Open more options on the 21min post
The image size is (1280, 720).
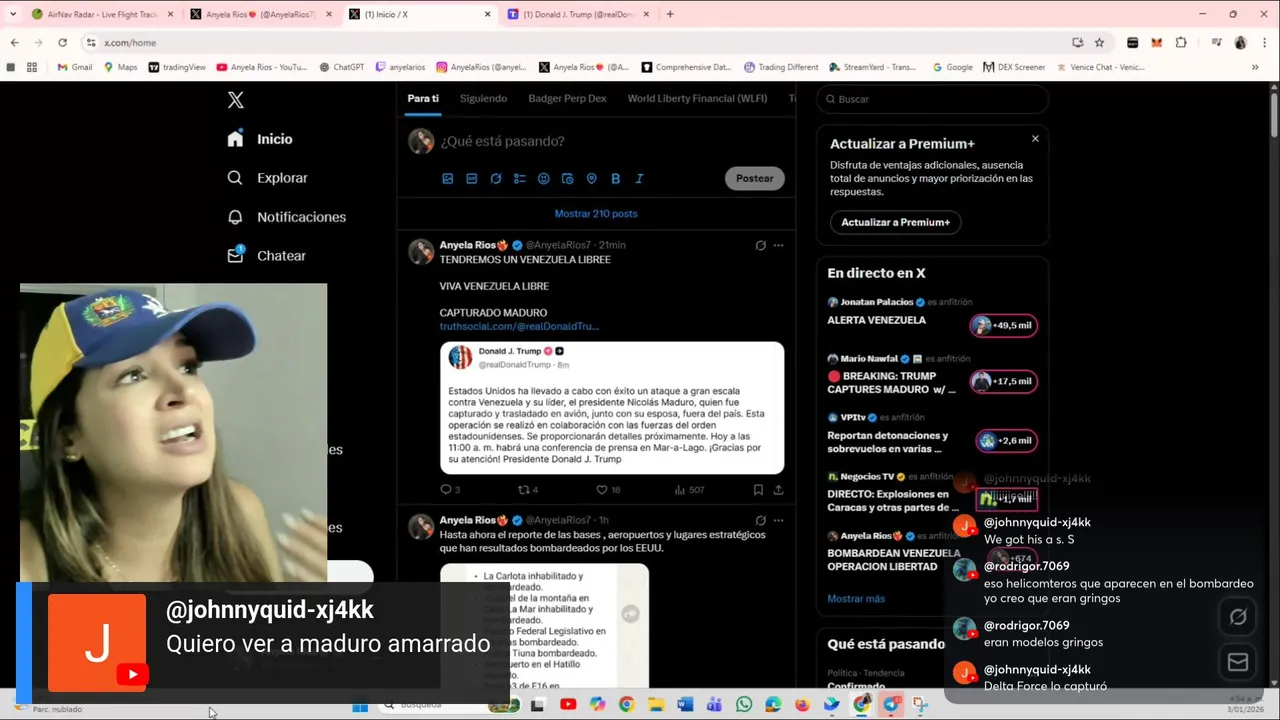(778, 245)
